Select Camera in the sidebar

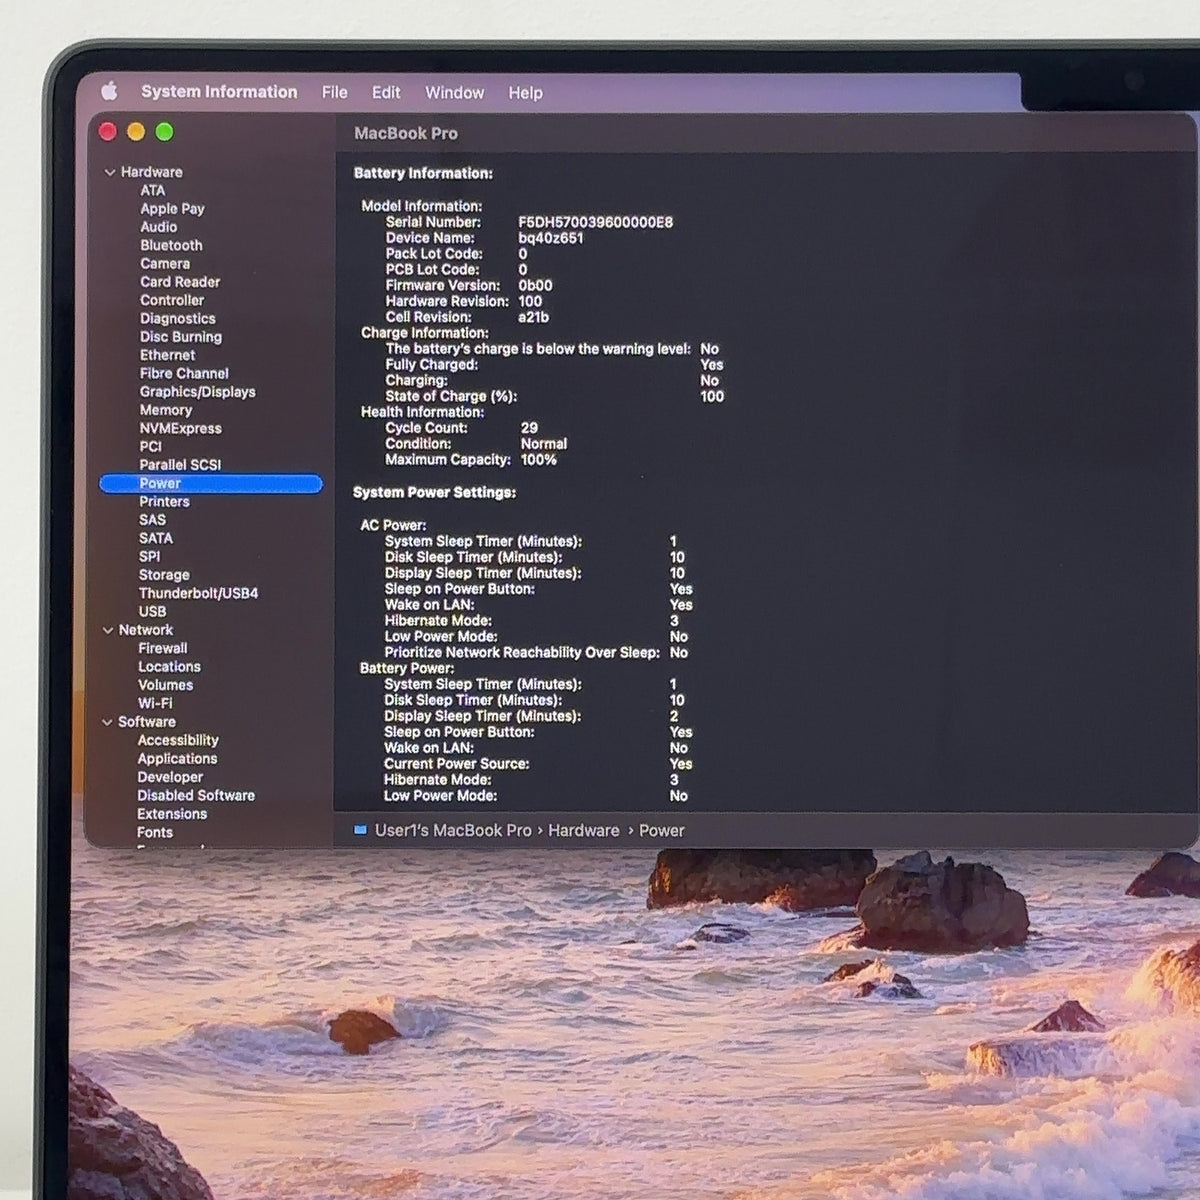click(165, 263)
